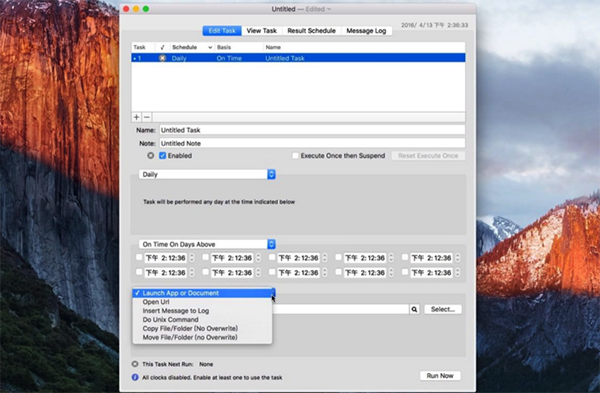This screenshot has width=600, height=393.
Task: Switch to the Edit Task tab
Action: point(222,31)
